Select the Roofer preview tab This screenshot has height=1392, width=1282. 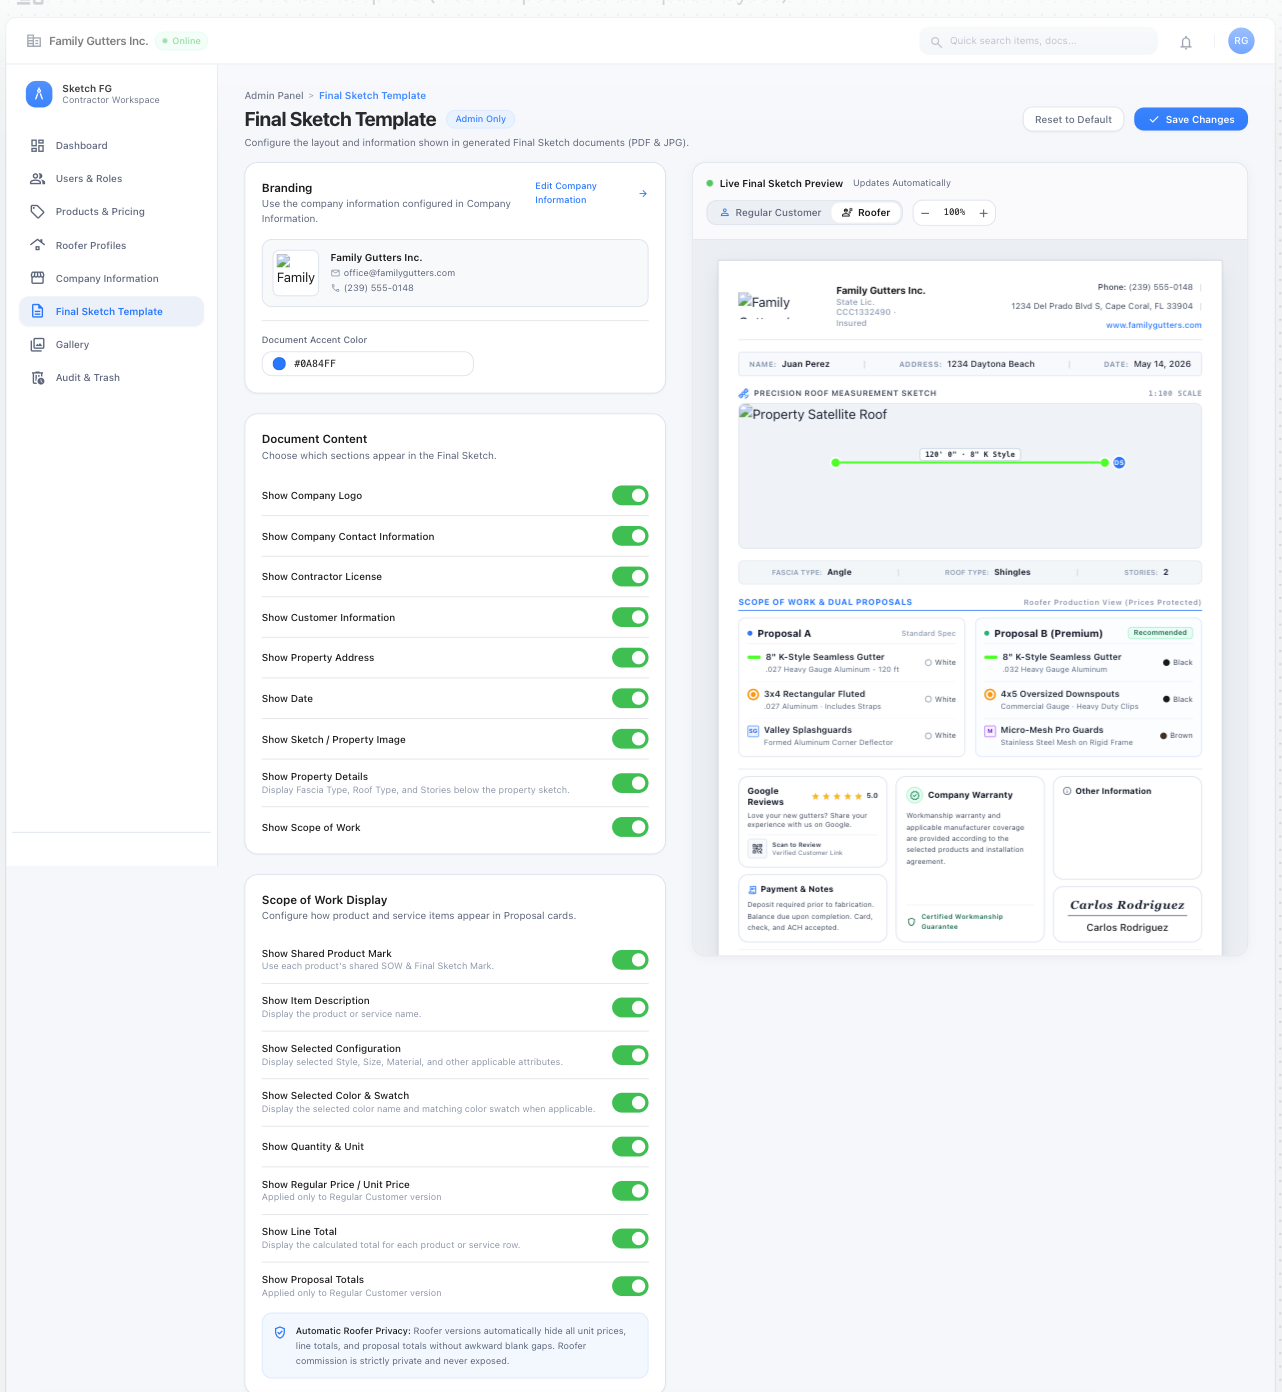point(866,213)
